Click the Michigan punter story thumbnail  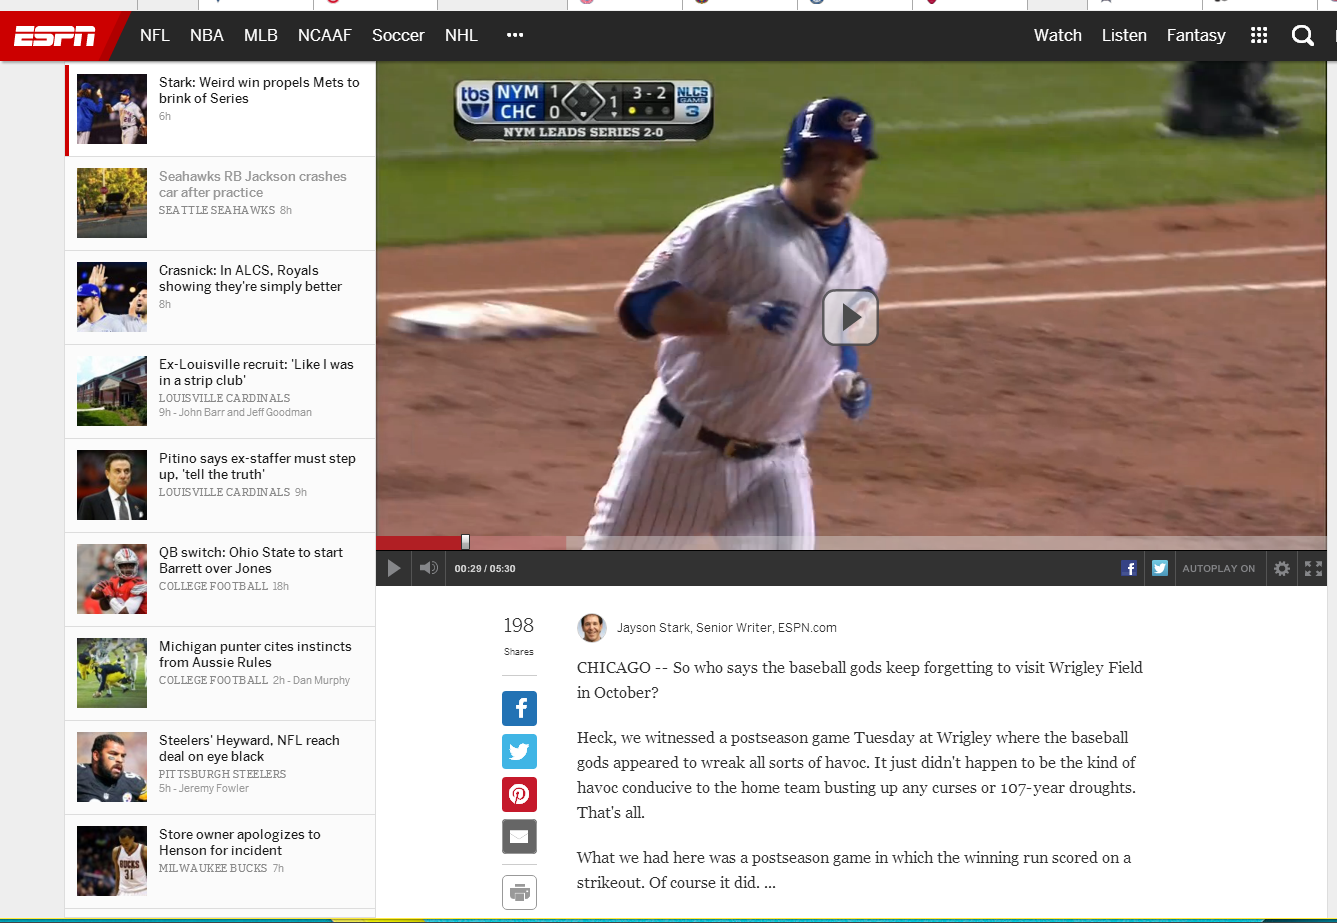coord(112,673)
